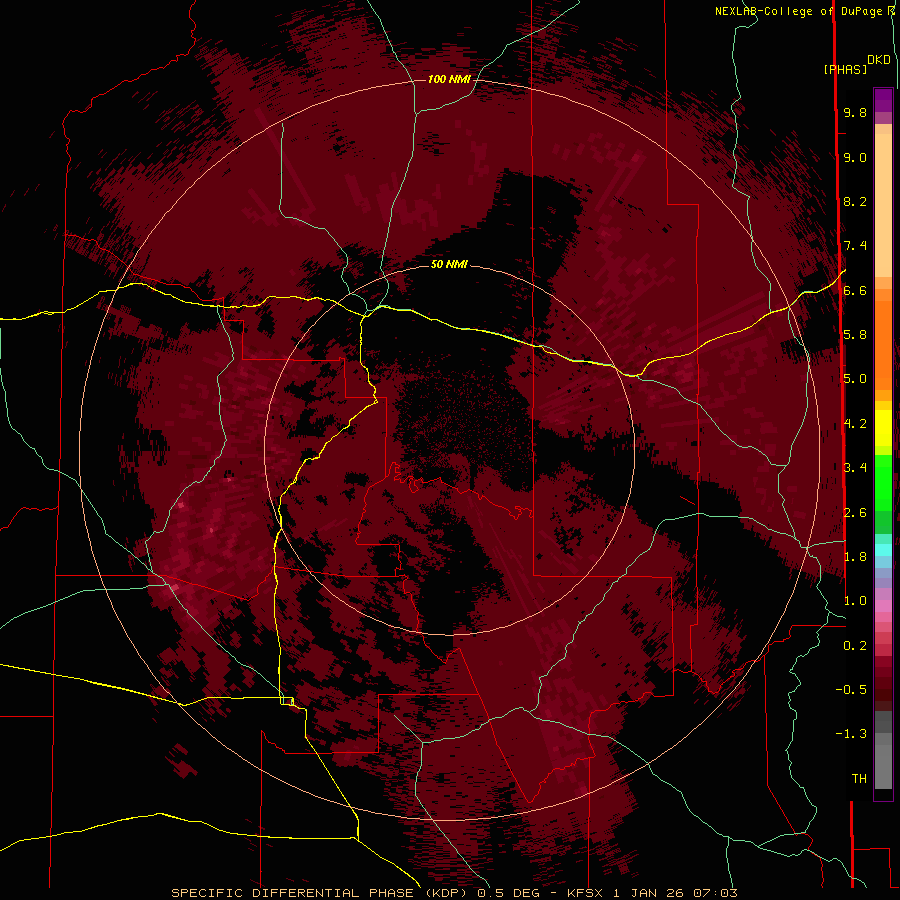The width and height of the screenshot is (900, 900).
Task: Click the -1.3 legend value
Action: click(851, 734)
